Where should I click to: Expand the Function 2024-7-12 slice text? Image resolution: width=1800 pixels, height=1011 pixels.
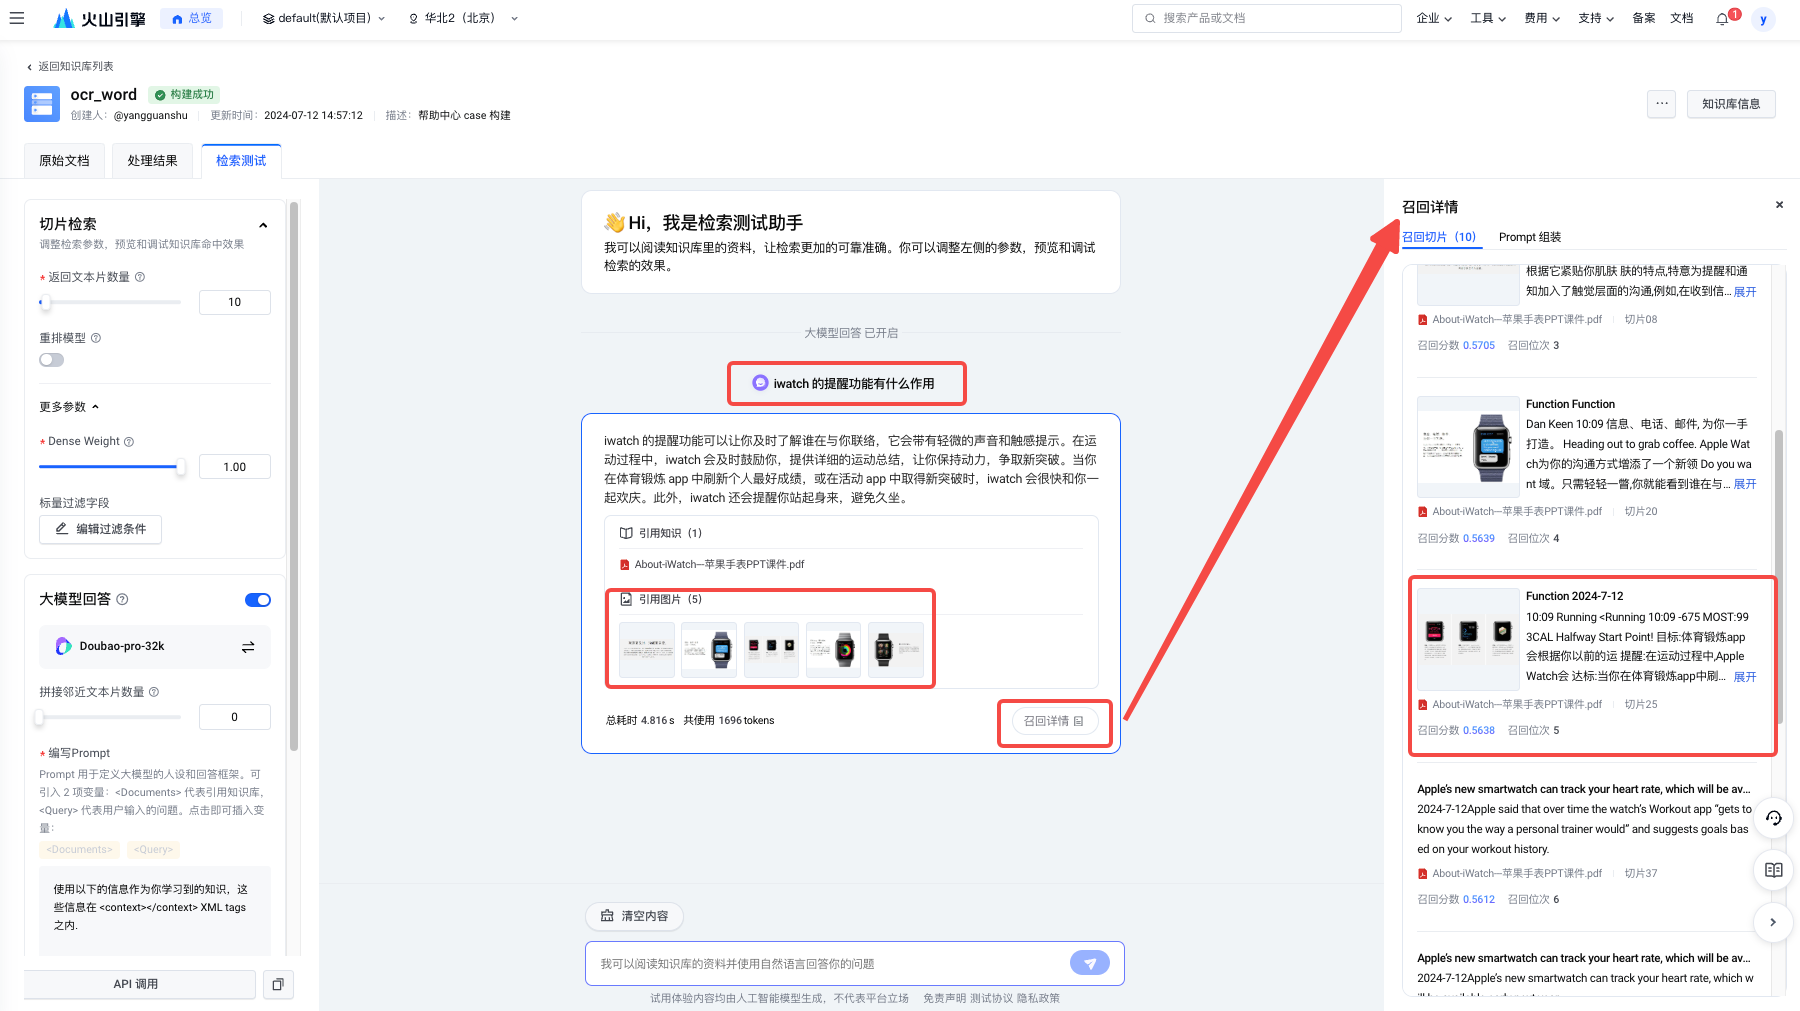[x=1745, y=677]
